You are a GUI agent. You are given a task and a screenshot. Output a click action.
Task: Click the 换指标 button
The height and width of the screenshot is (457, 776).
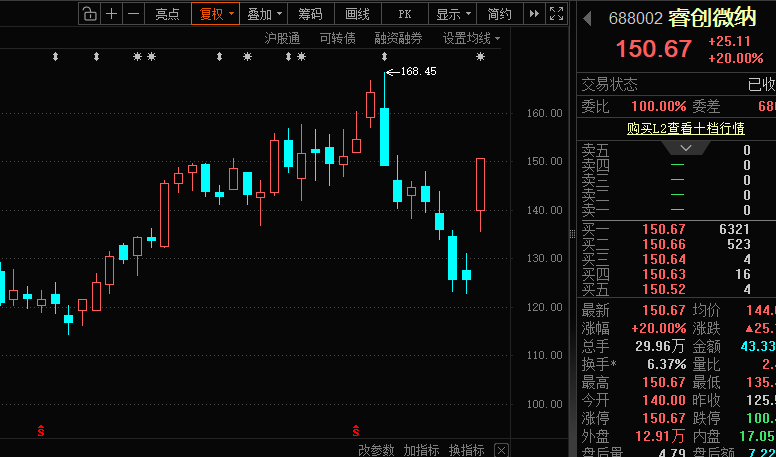coord(467,450)
